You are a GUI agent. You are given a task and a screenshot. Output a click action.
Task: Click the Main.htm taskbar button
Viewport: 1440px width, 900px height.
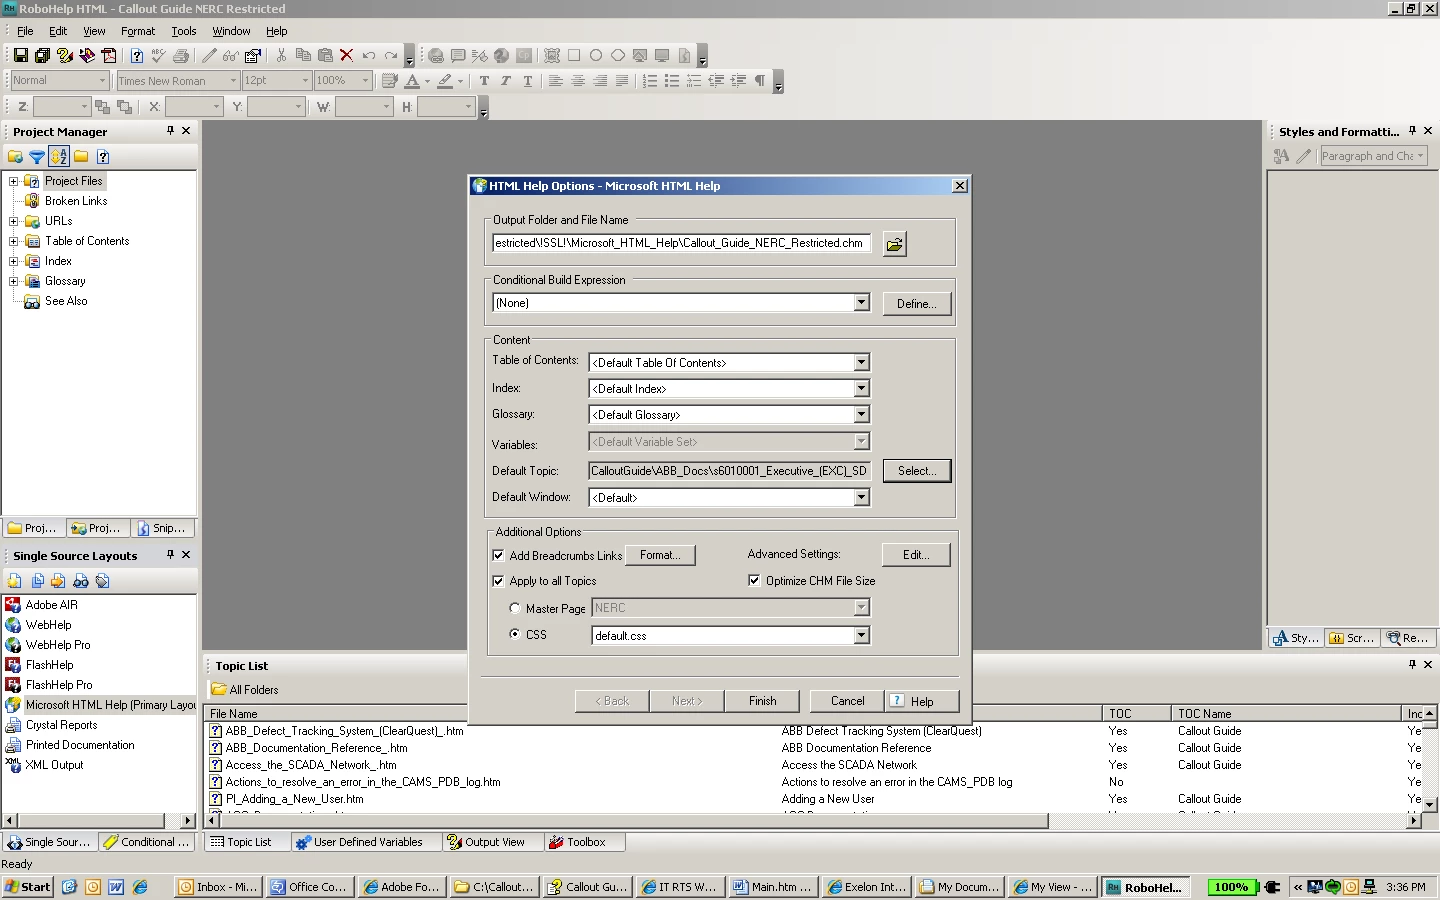pyautogui.click(x=772, y=887)
